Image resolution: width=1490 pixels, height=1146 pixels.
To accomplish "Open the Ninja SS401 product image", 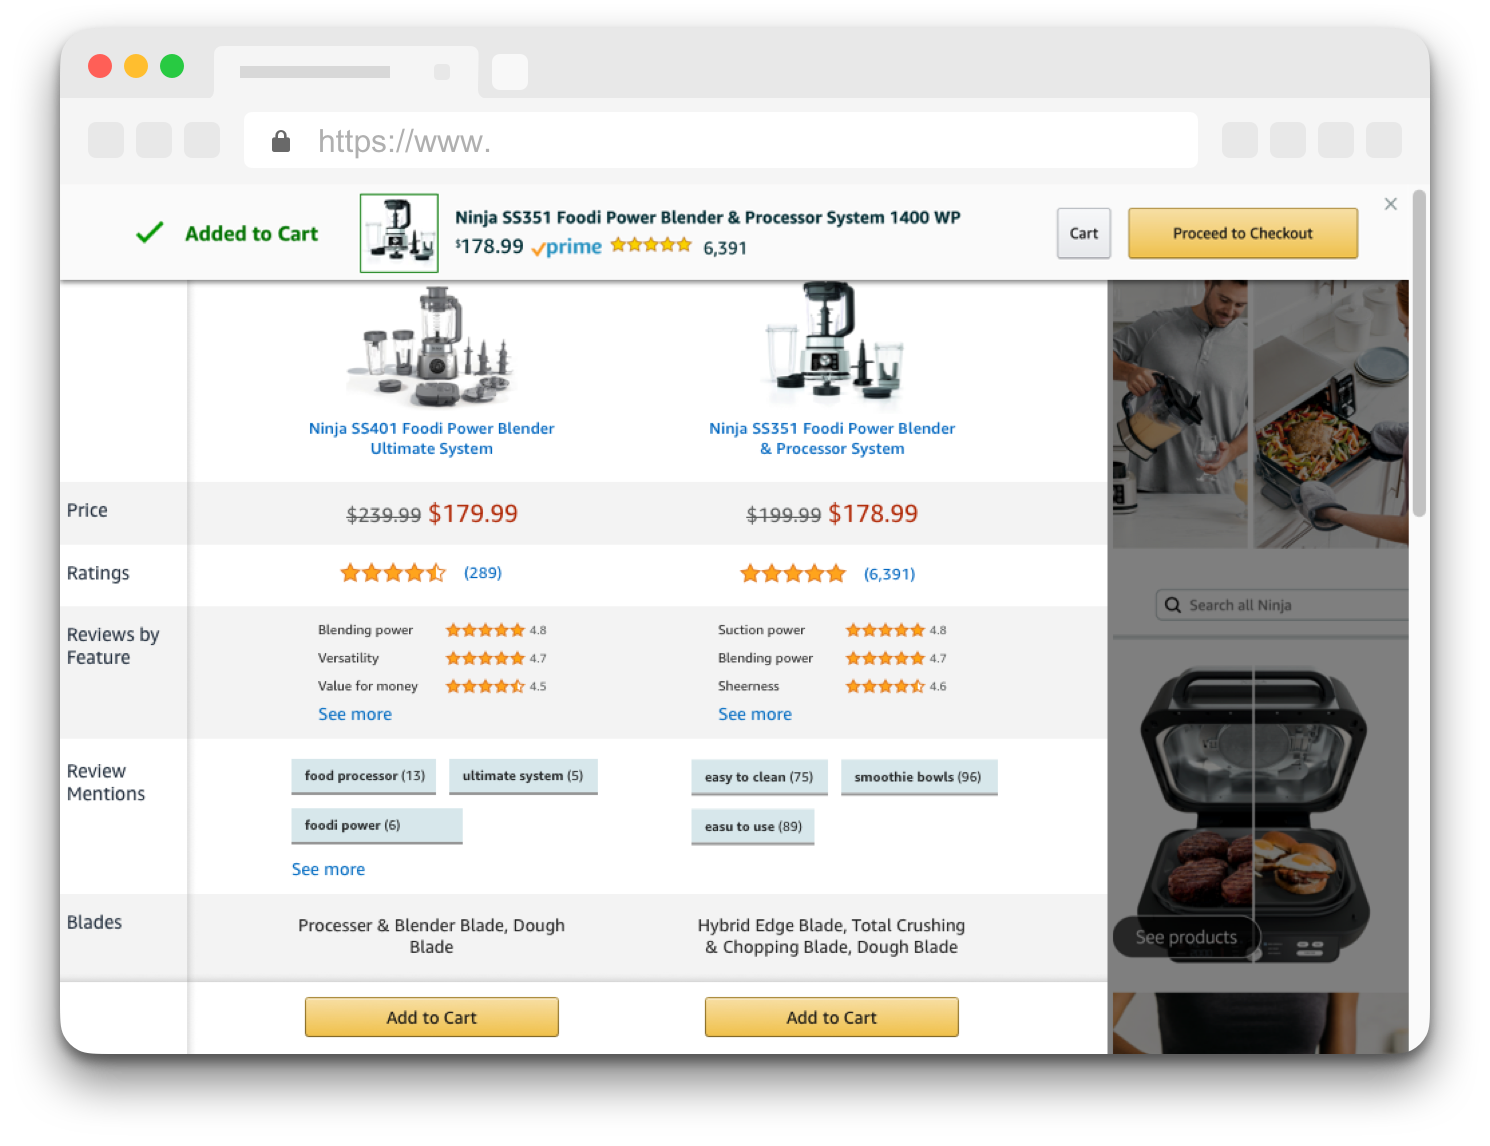I will point(432,347).
